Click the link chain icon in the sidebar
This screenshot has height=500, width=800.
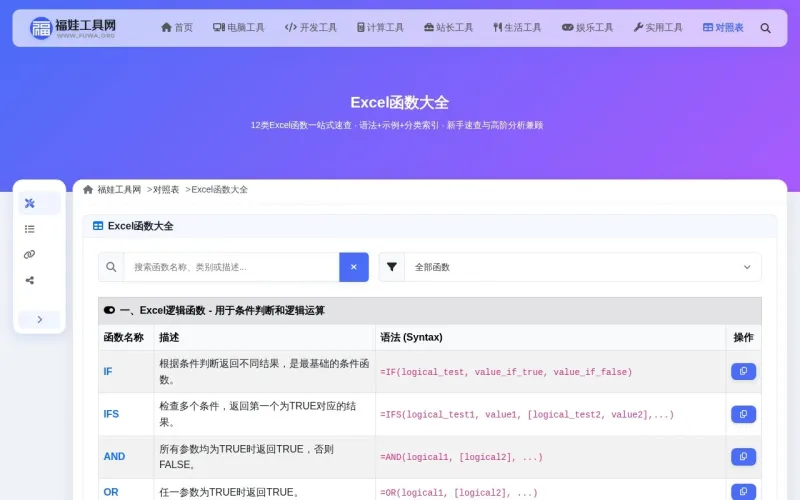point(30,255)
